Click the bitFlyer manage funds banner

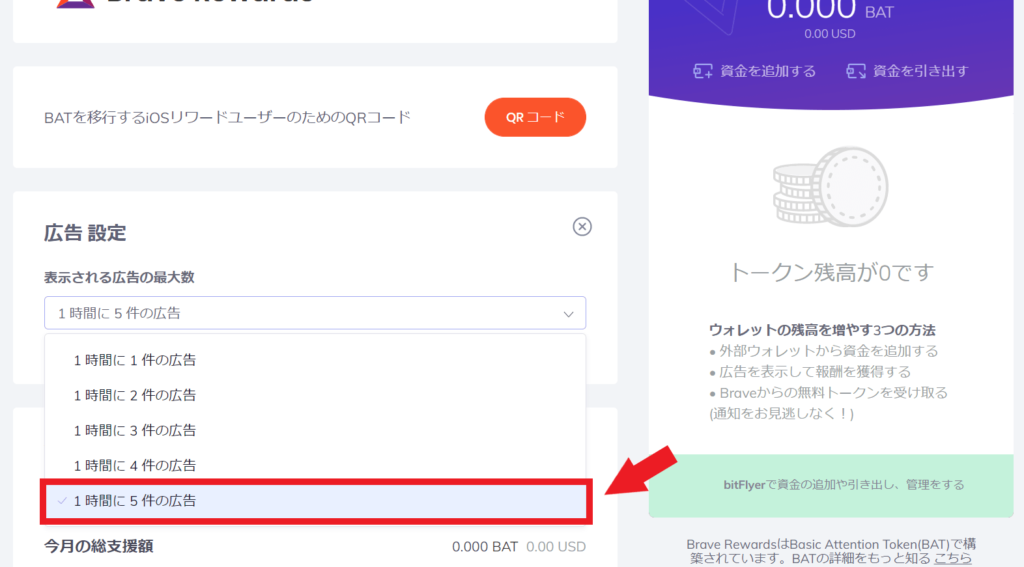point(831,485)
